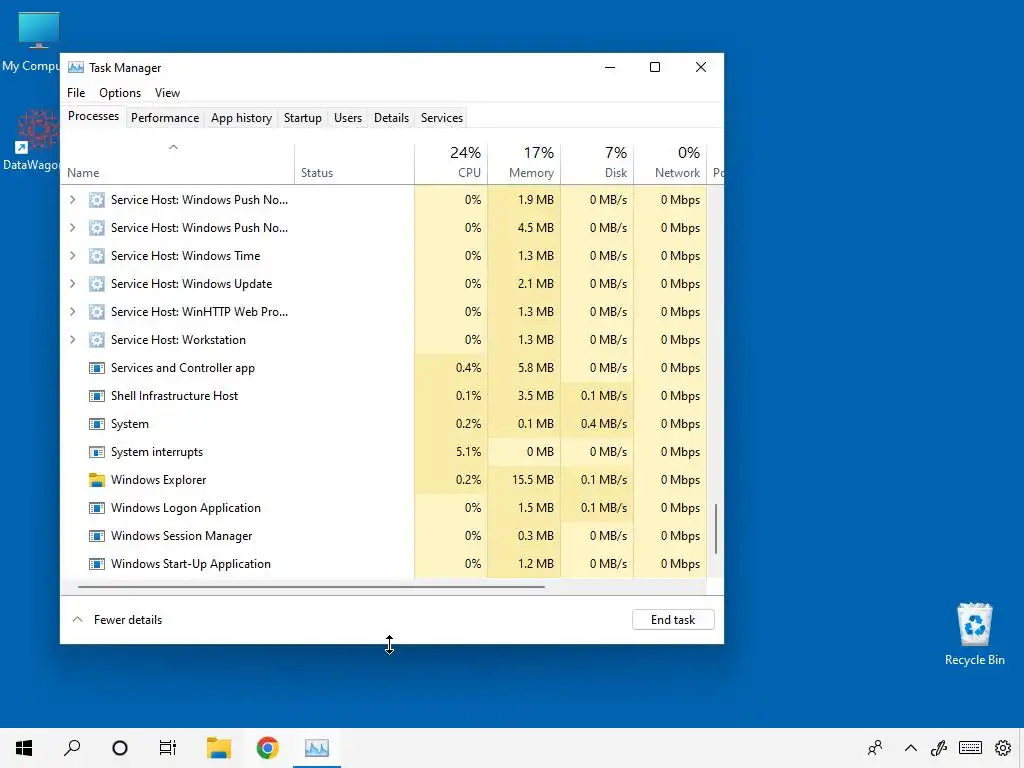Click the gear icon of Service Host: Workstation

[97, 340]
